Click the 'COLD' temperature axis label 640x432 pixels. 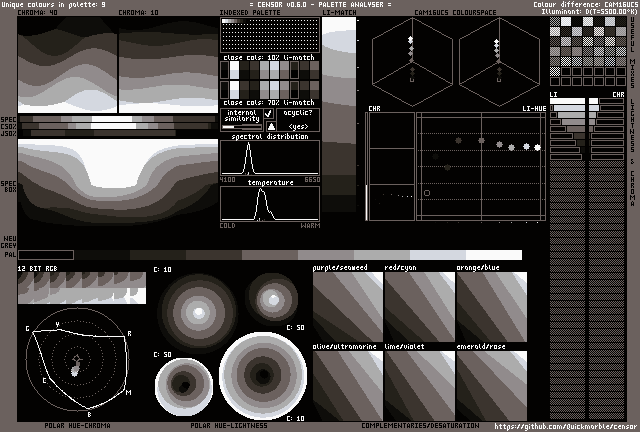[x=227, y=225]
